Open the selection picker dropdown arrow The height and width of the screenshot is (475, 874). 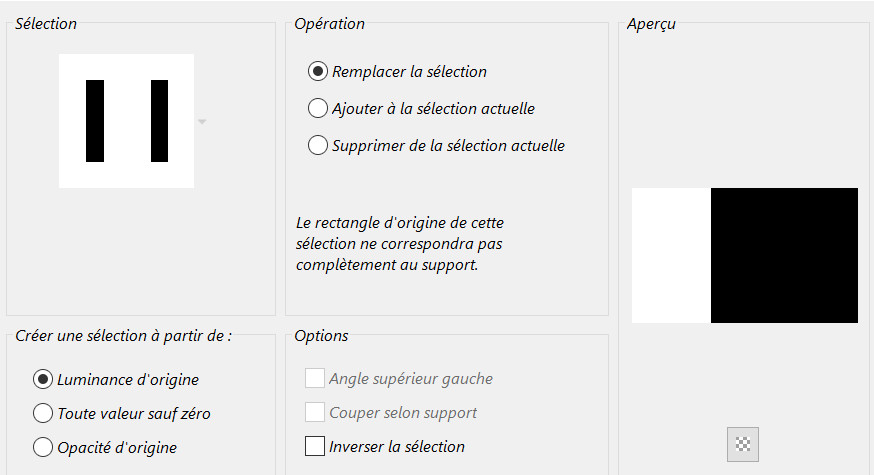202,121
